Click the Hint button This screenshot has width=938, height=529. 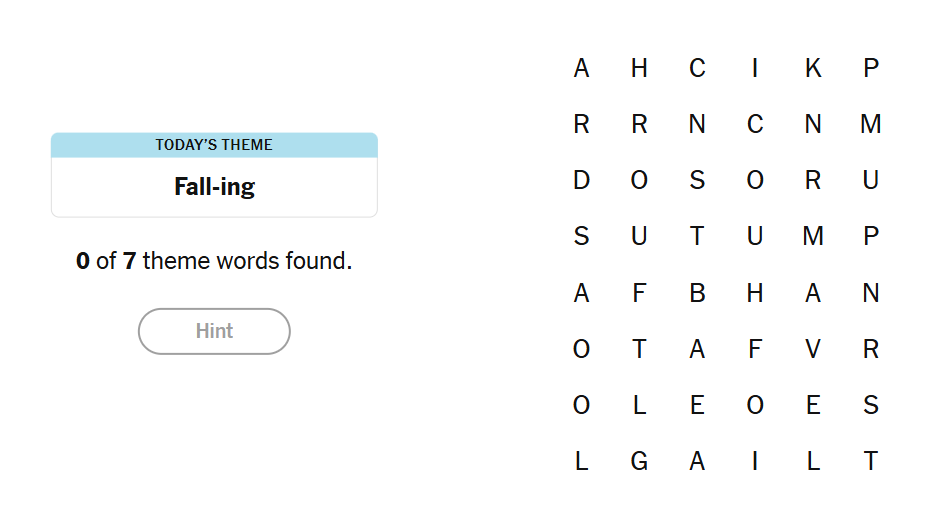point(214,331)
